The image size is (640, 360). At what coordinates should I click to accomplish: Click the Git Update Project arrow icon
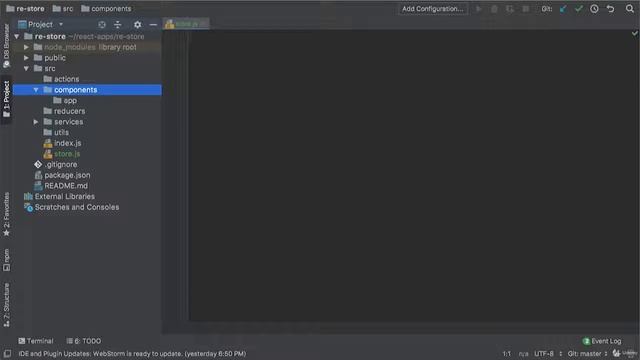(563, 9)
